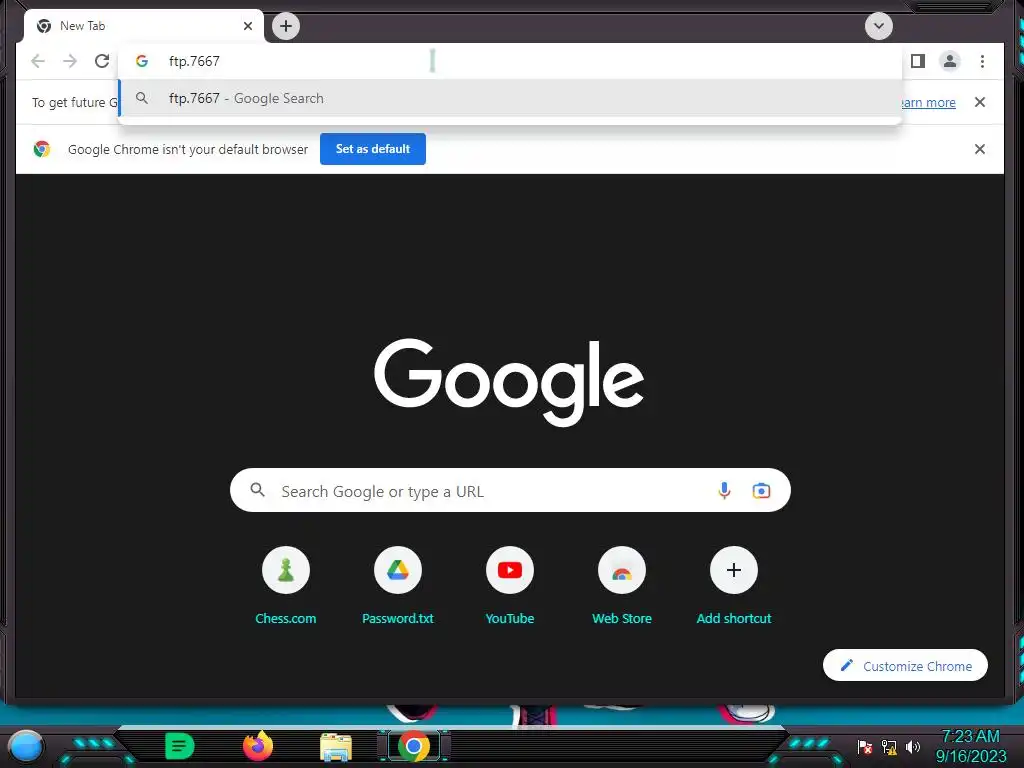Reload the current page
Screen dimensions: 1024x768
102,61
